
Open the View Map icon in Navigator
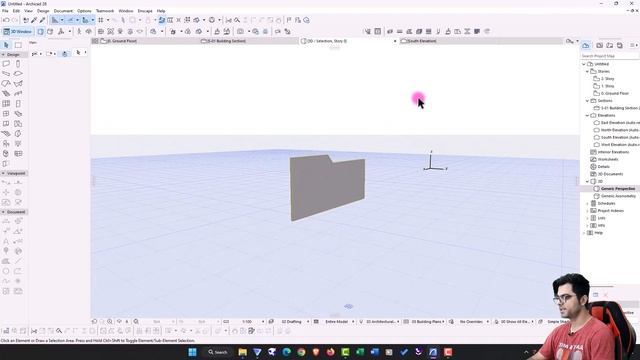(600, 45)
